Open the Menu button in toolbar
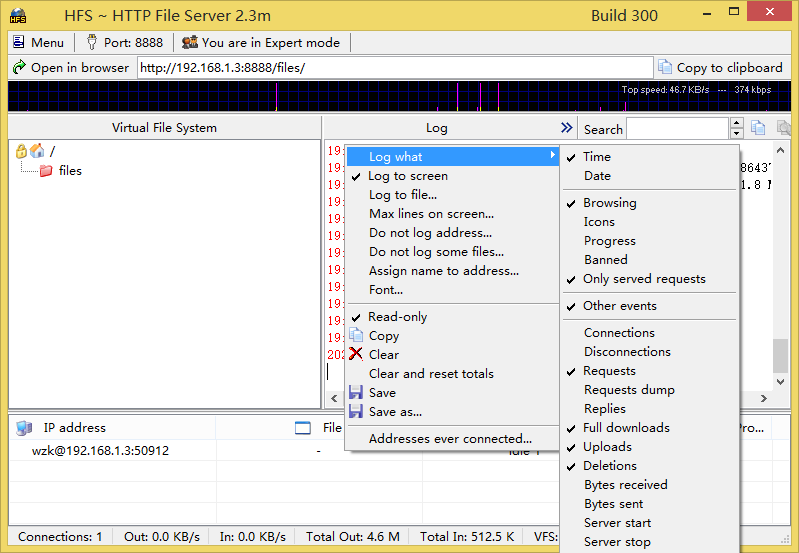 point(39,42)
